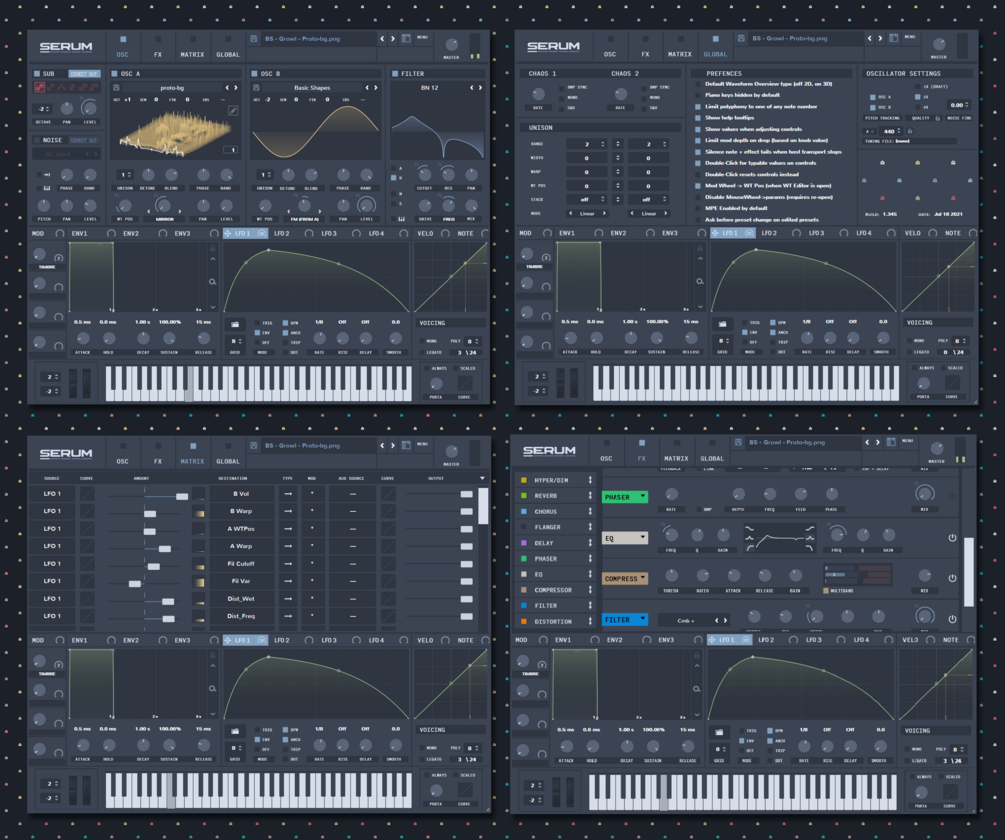Check 'Show help tooltips' preference

click(x=698, y=118)
